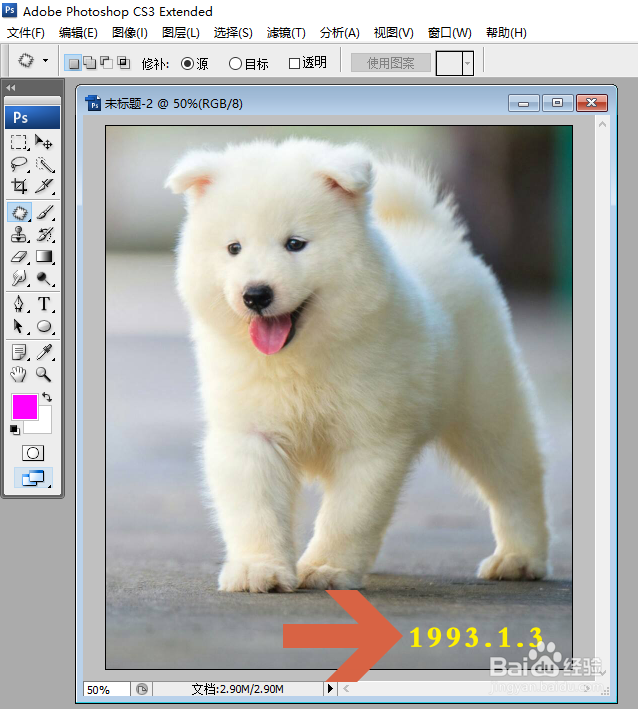Select the Clone Stamp tool
This screenshot has width=638, height=709.
[19, 234]
